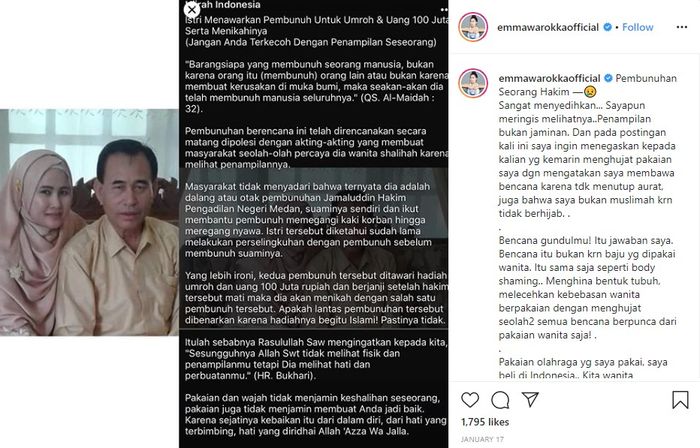This screenshot has width=700, height=448.
Task: Click the black text panel of the post image
Action: click(x=314, y=224)
